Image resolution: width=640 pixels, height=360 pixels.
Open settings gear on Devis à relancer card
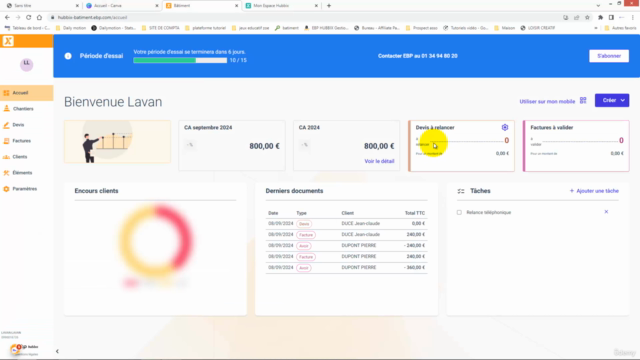[505, 127]
